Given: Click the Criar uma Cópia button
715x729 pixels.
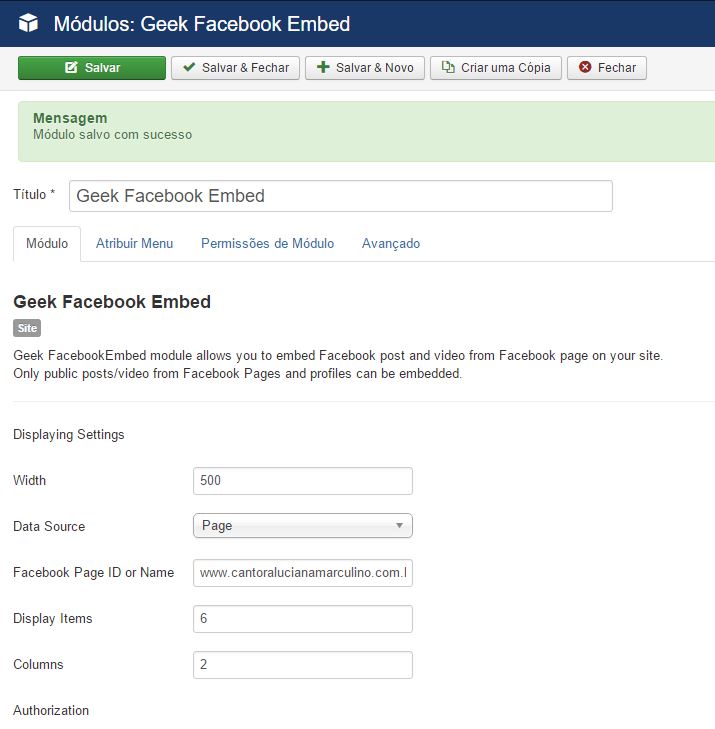Looking at the screenshot, I should [x=496, y=68].
